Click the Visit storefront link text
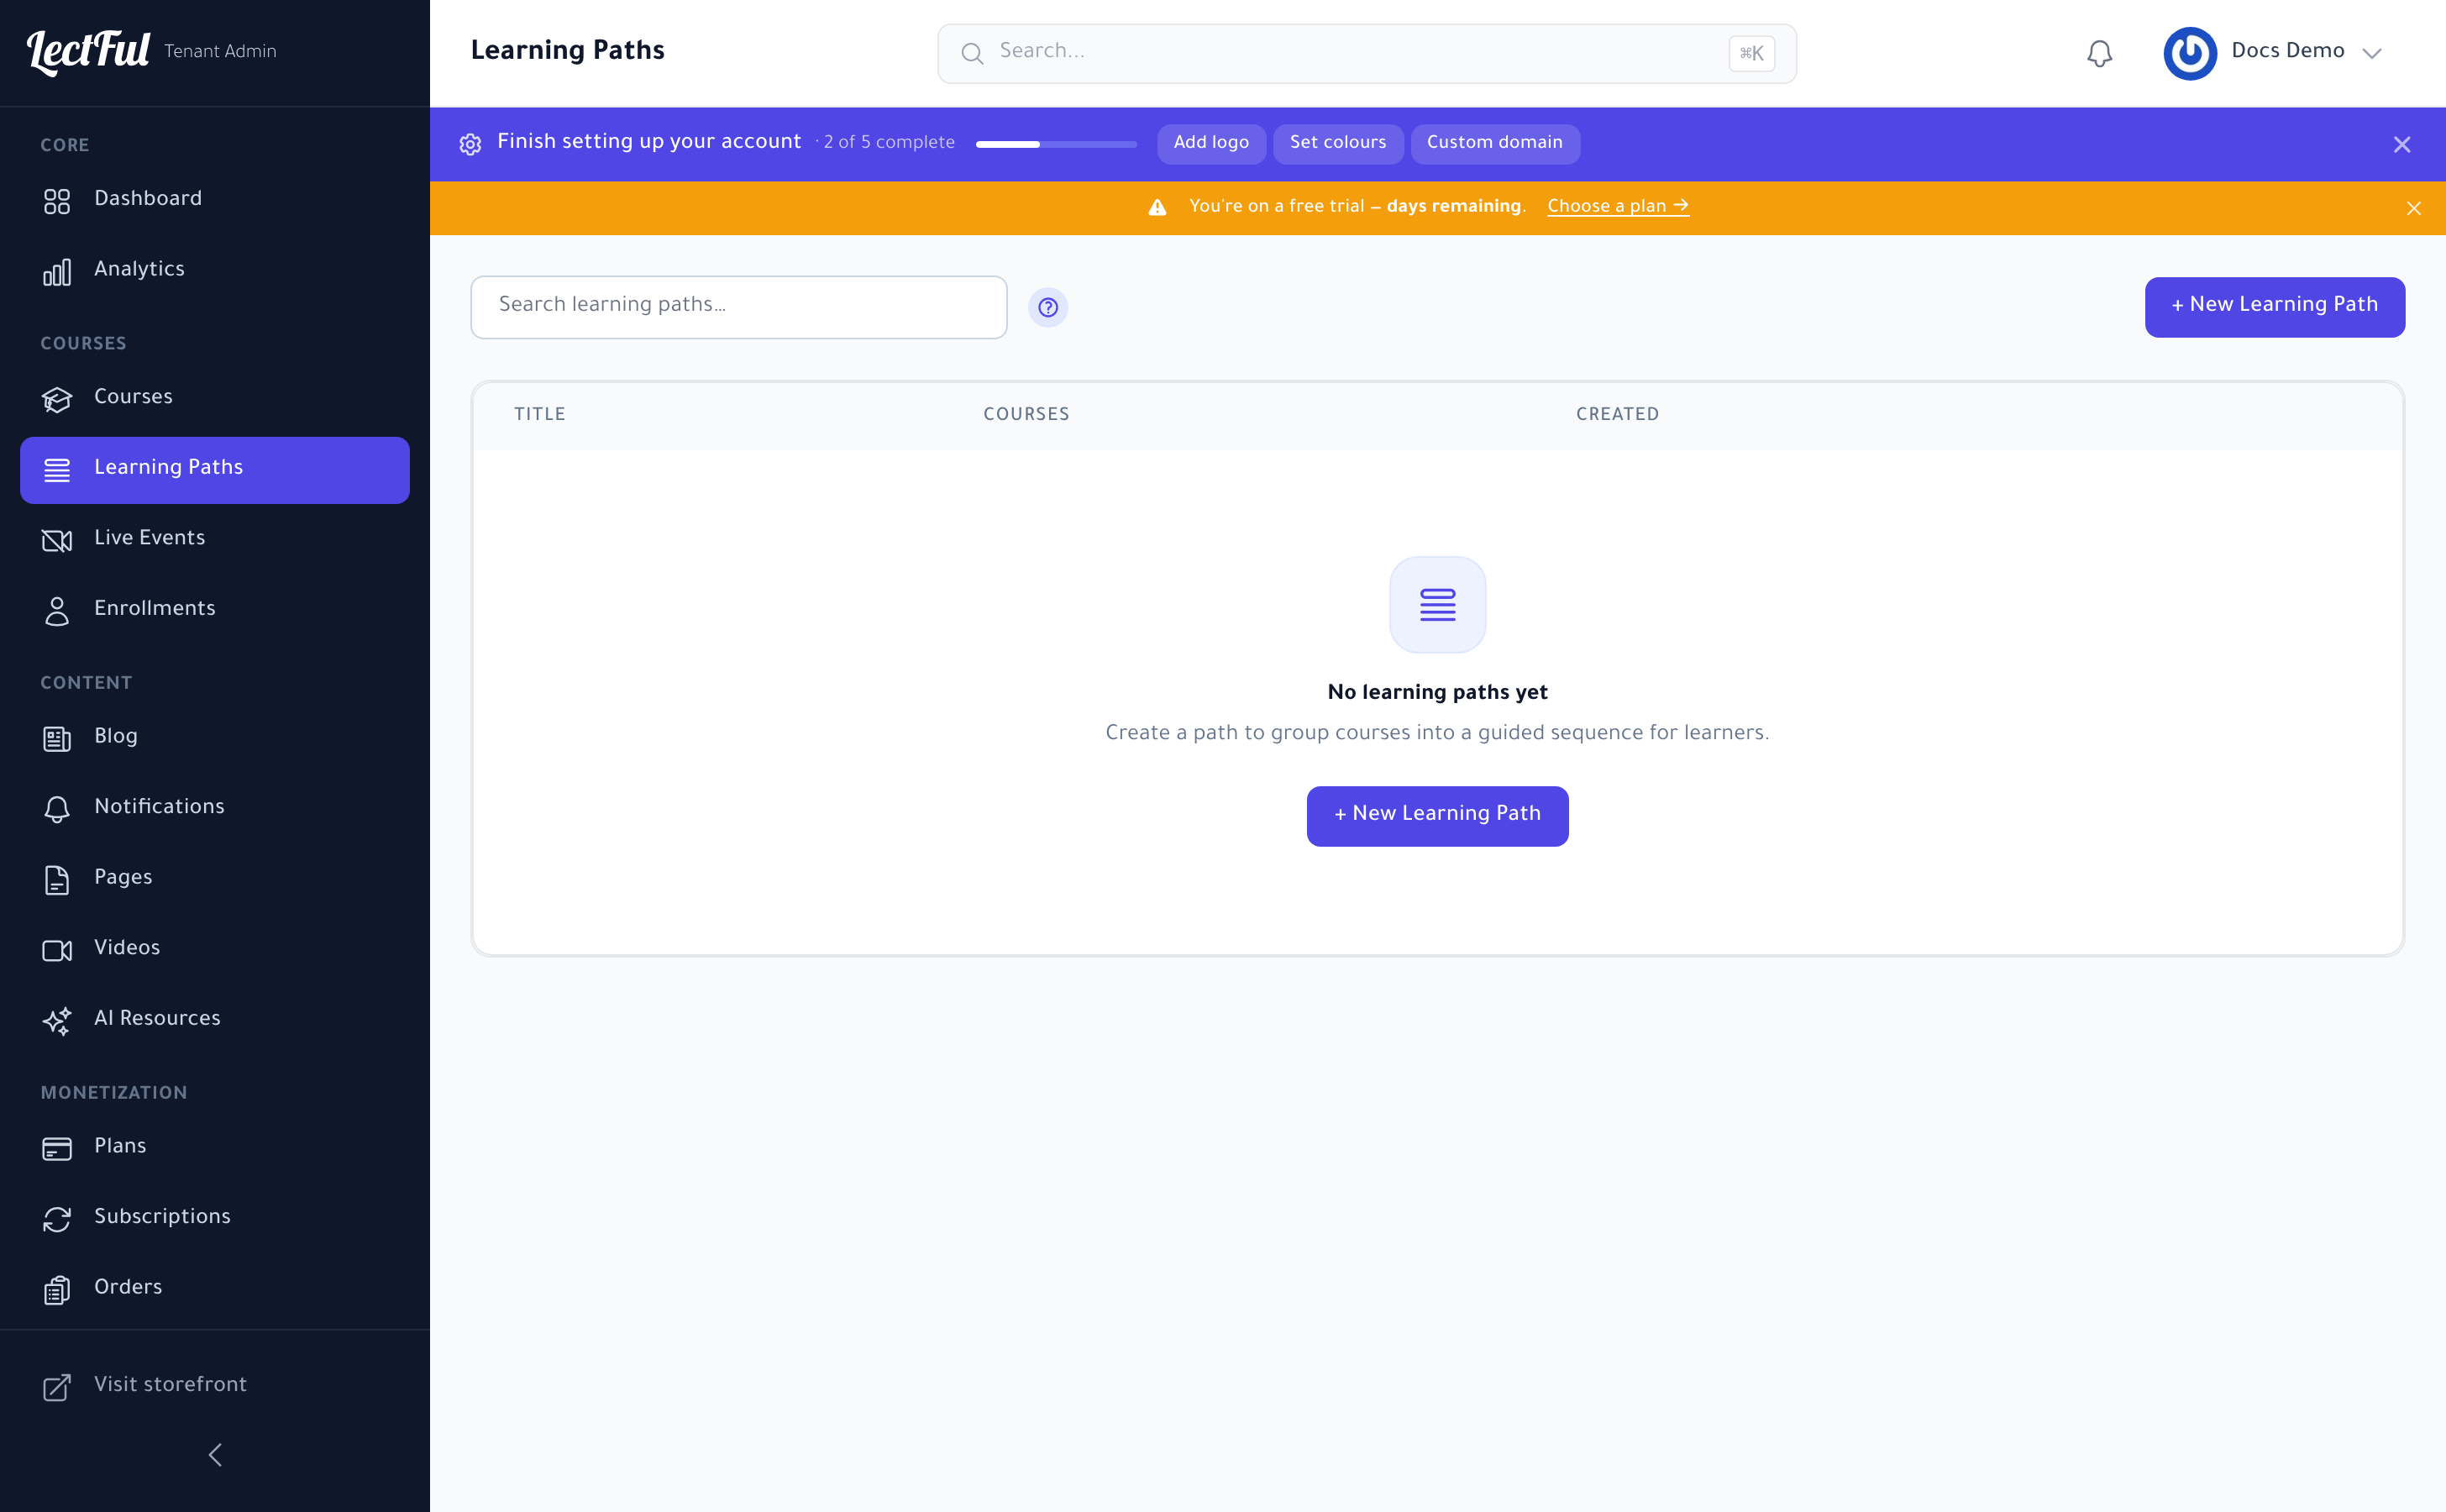Screen dimensions: 2446x1512 point(170,1385)
